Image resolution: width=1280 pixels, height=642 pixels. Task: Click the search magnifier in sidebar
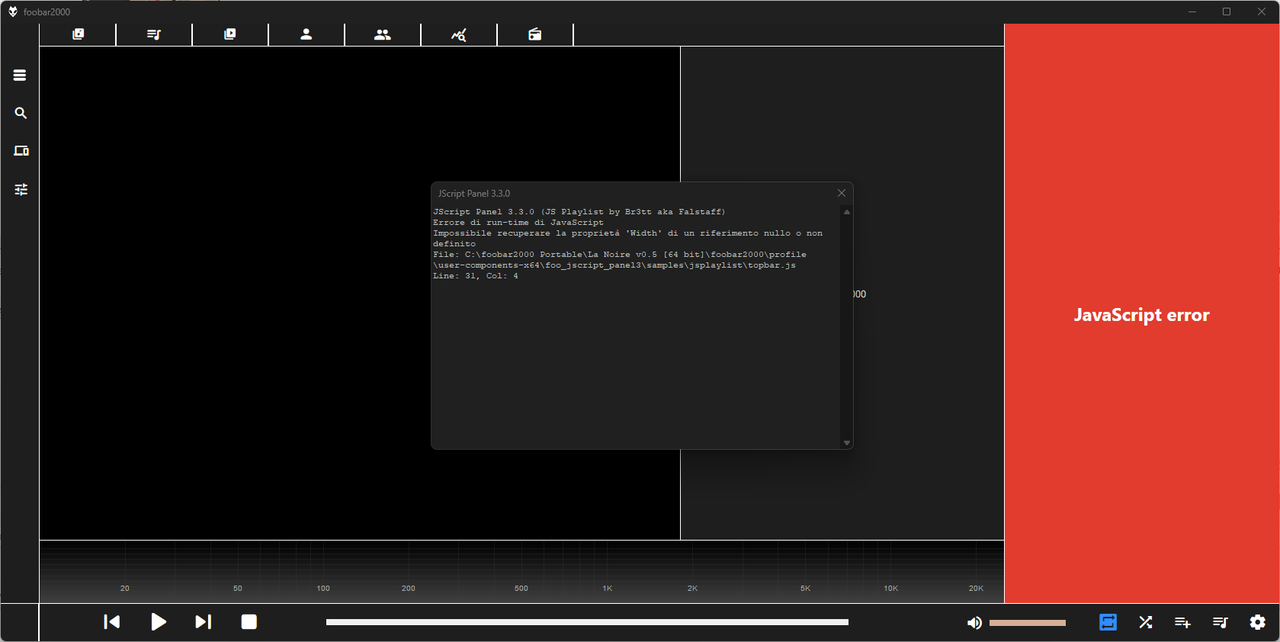(x=20, y=113)
